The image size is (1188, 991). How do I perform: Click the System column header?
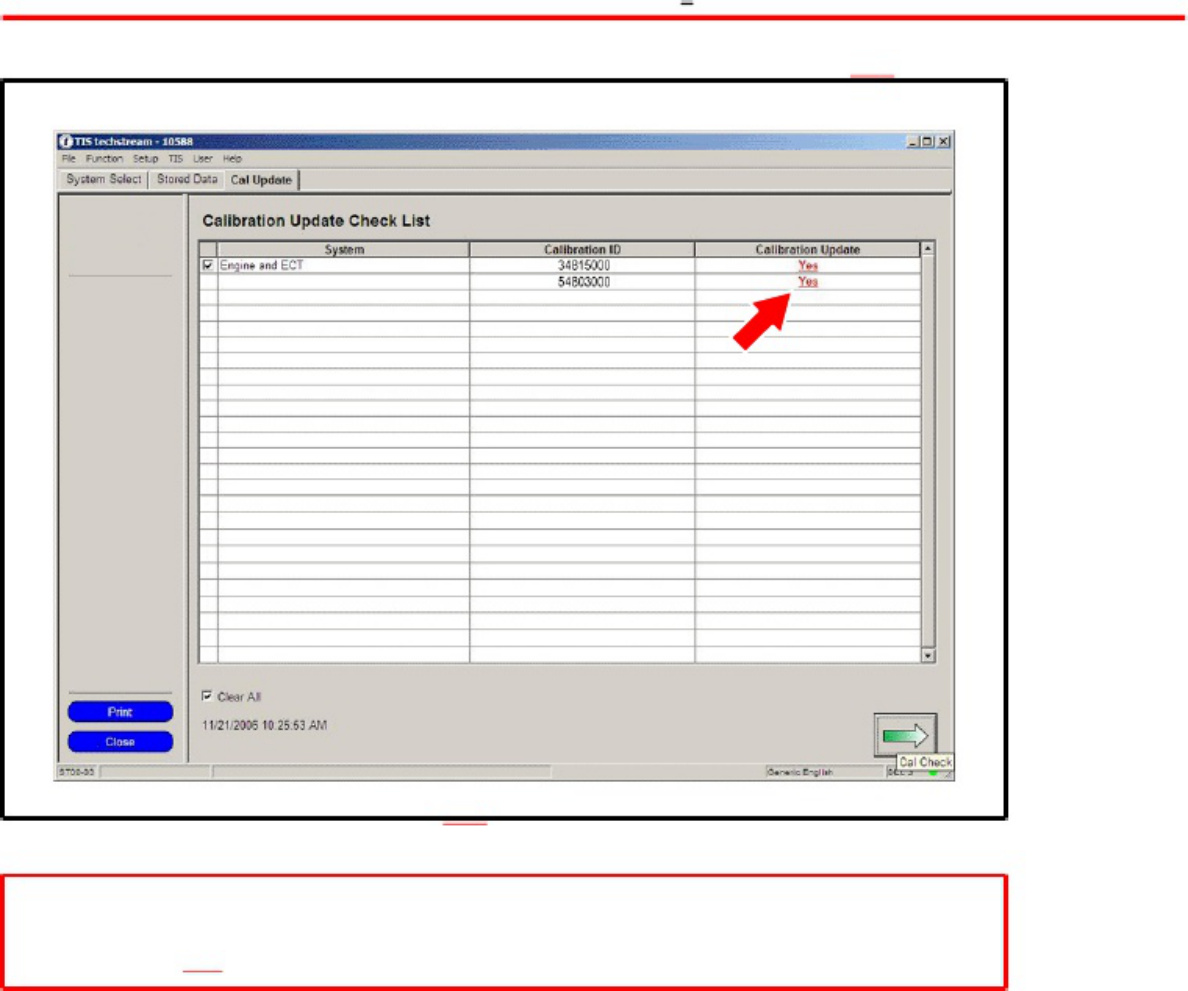point(344,249)
